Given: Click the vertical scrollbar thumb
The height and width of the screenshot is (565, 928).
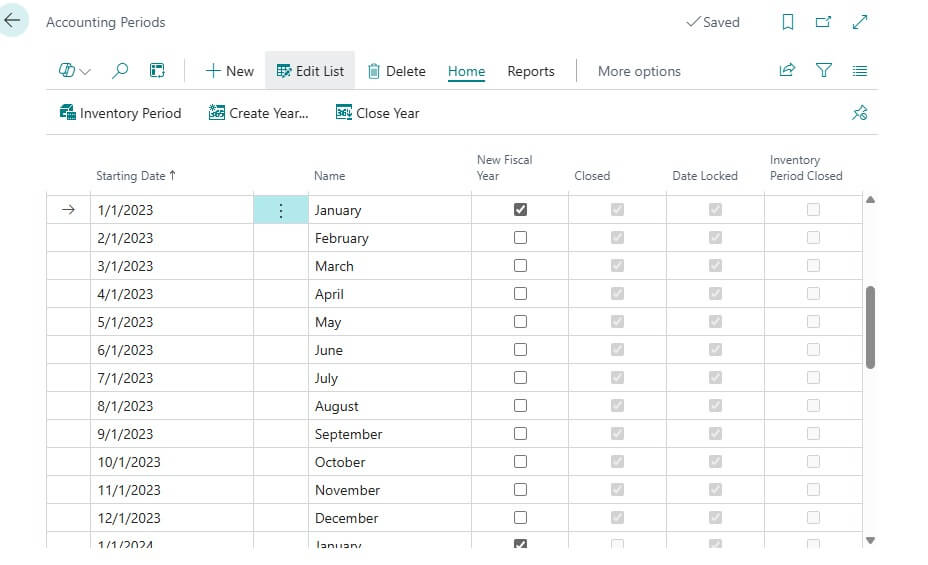Looking at the screenshot, I should (870, 327).
